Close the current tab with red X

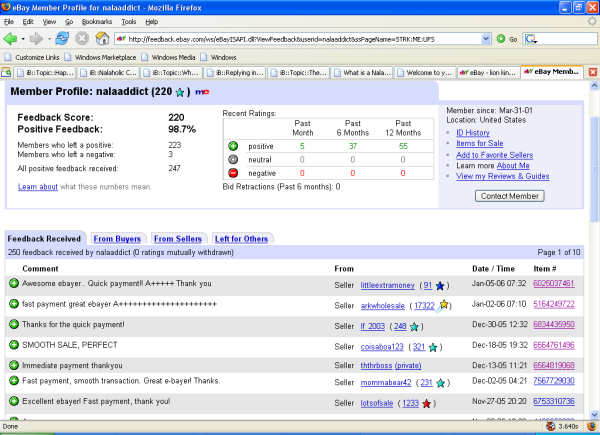pos(593,72)
